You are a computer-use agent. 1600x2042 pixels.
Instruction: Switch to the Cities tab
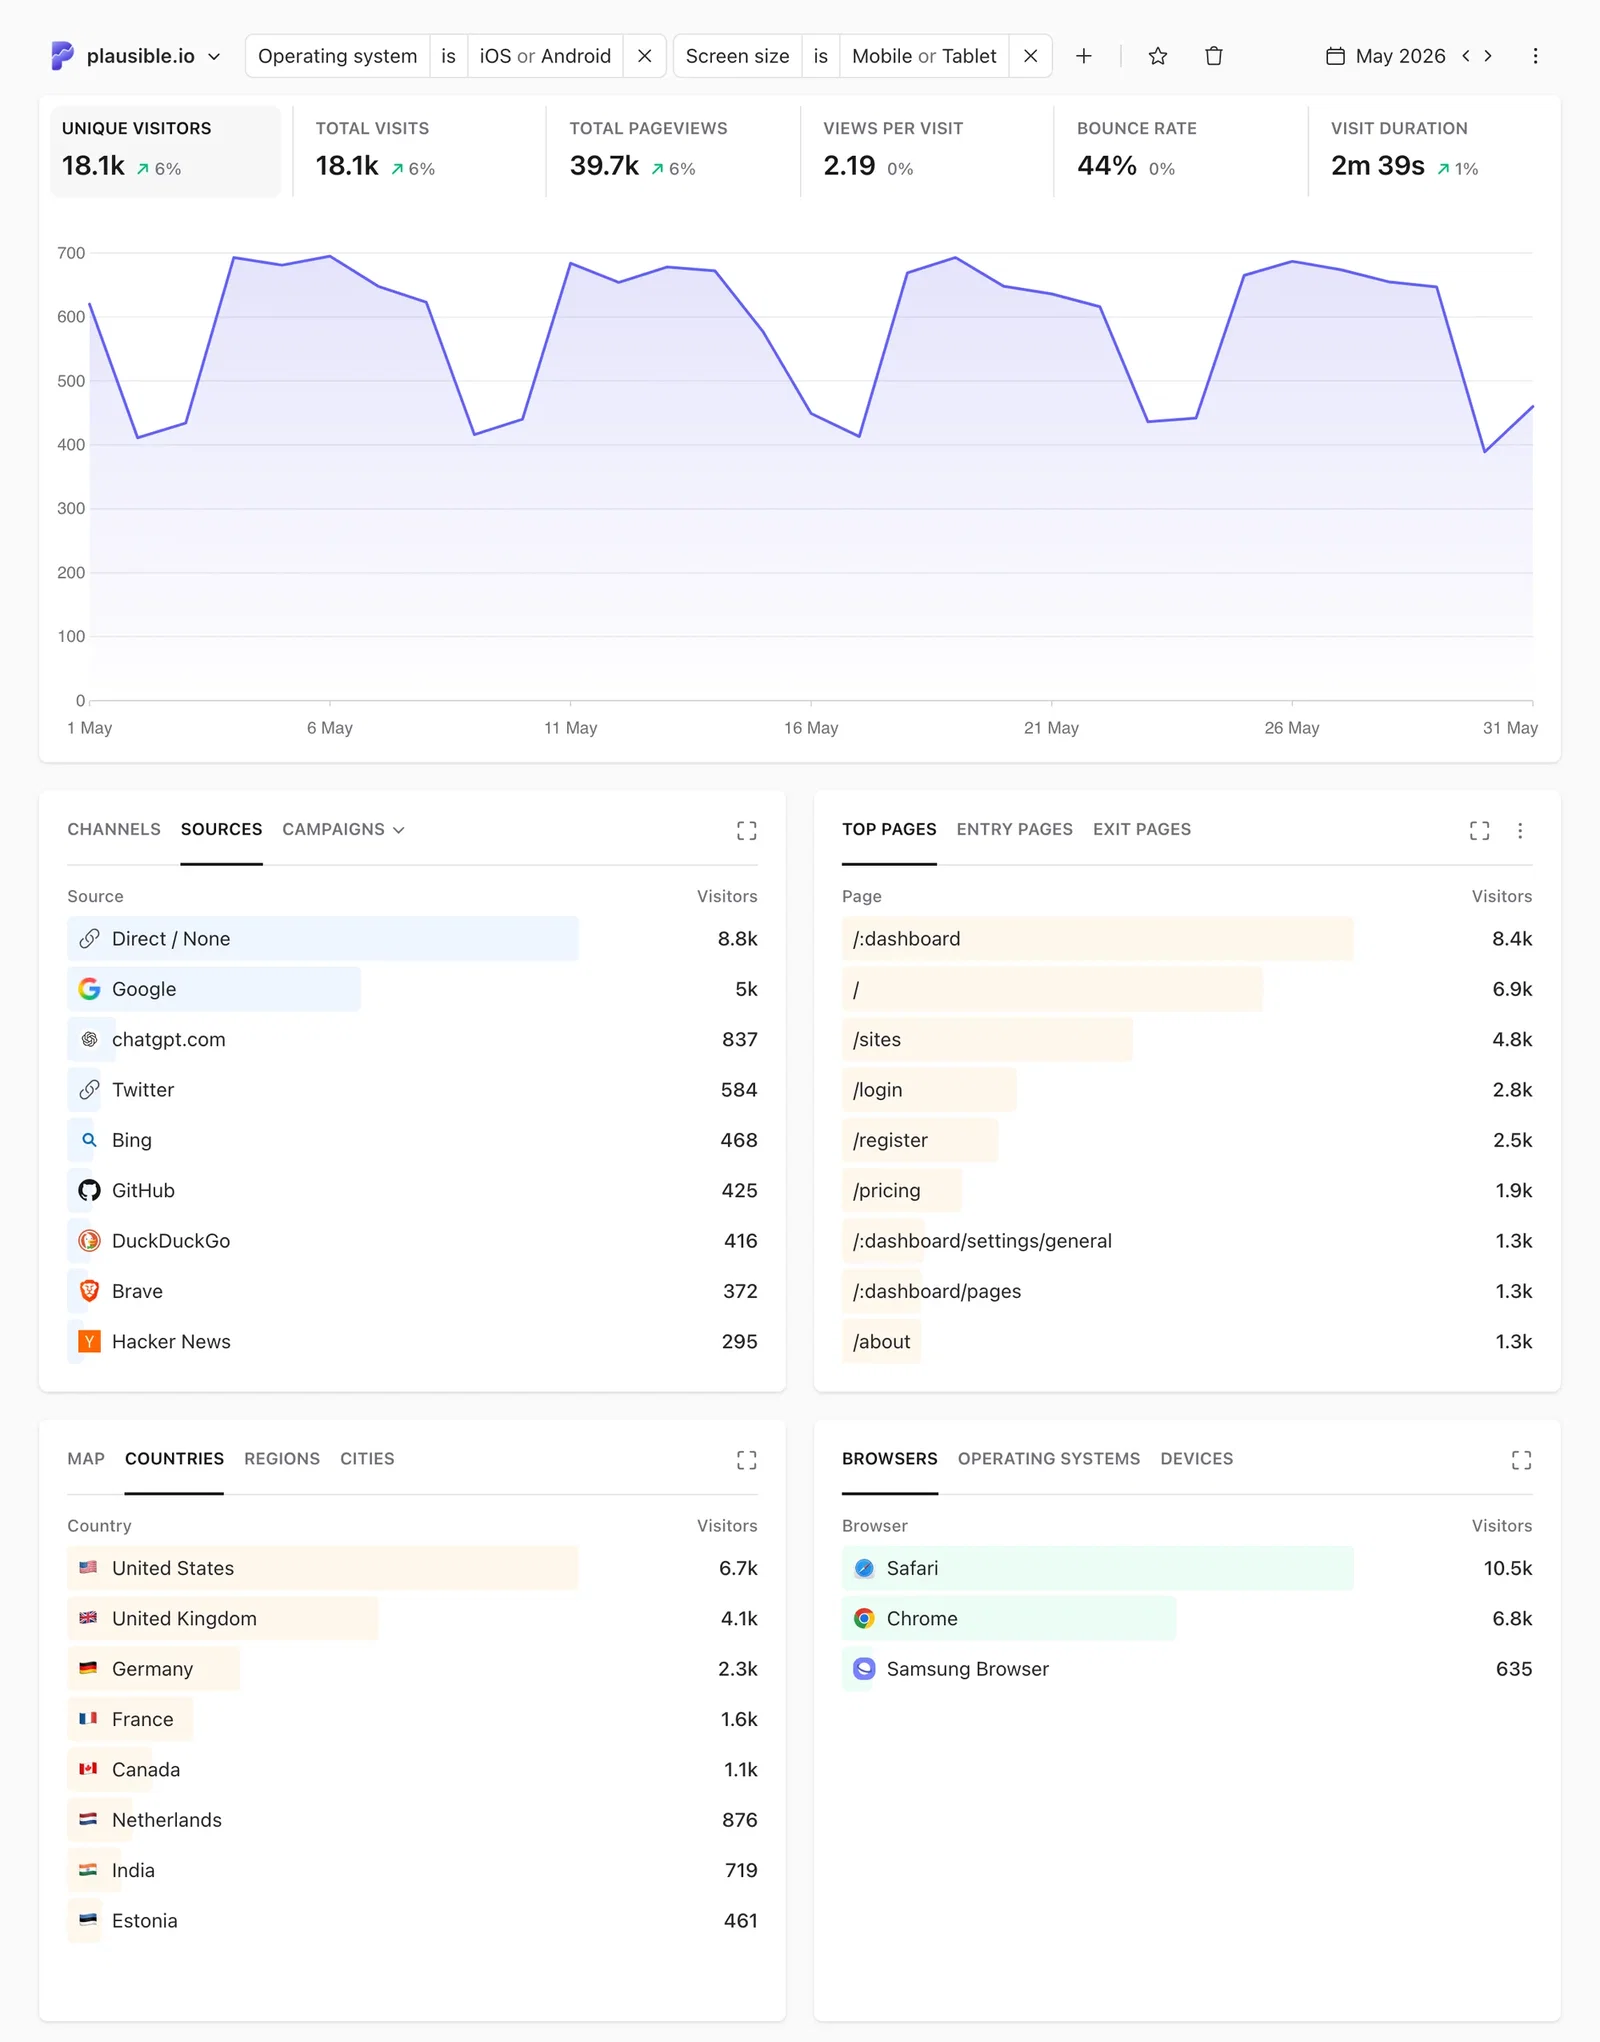click(x=367, y=1458)
